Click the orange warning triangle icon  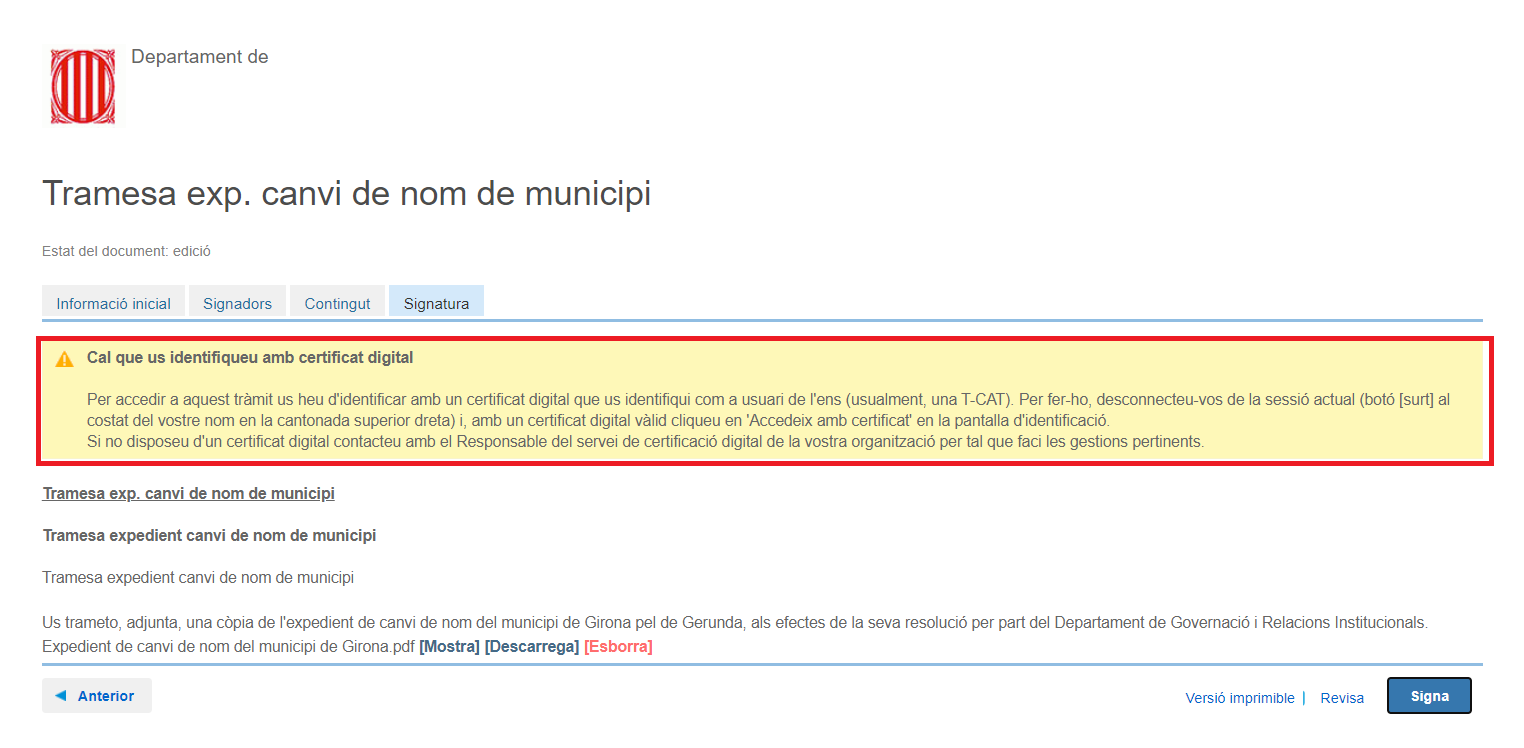[65, 359]
